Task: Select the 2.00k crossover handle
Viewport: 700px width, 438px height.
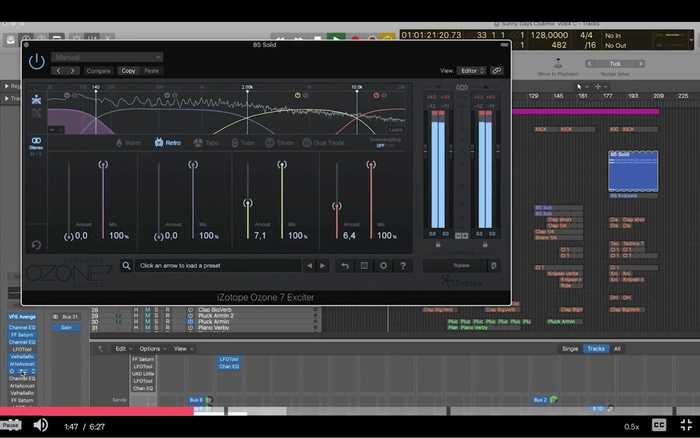Action: 247,91
